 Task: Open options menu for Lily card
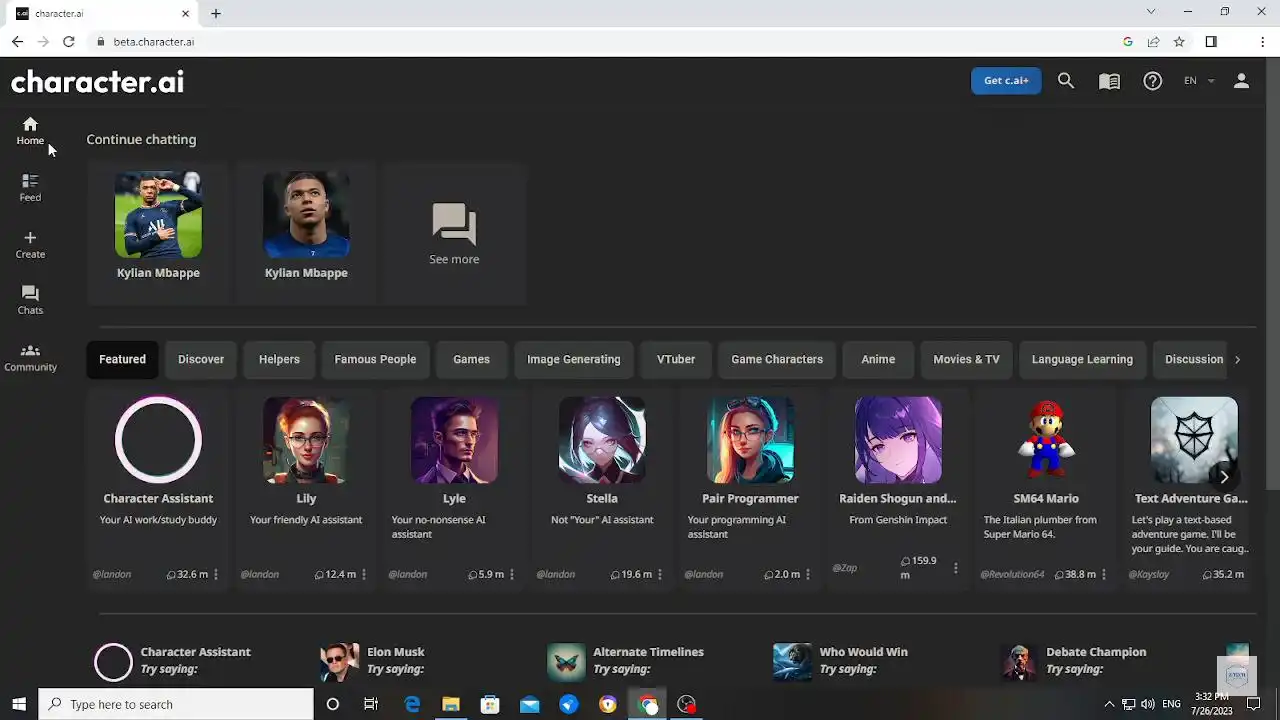(x=364, y=575)
